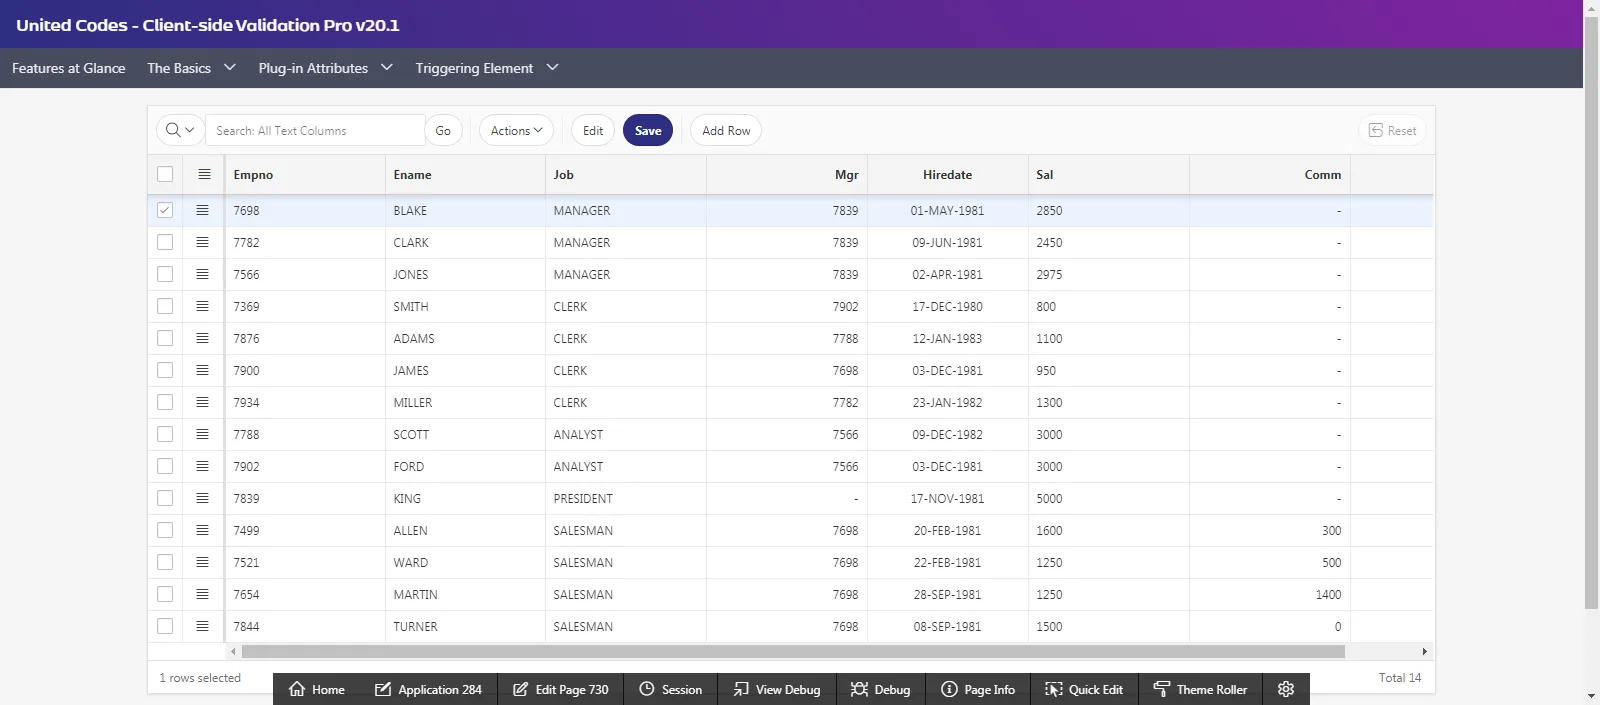Click the grid's horizontal scrollbar right arrow

tap(1424, 651)
